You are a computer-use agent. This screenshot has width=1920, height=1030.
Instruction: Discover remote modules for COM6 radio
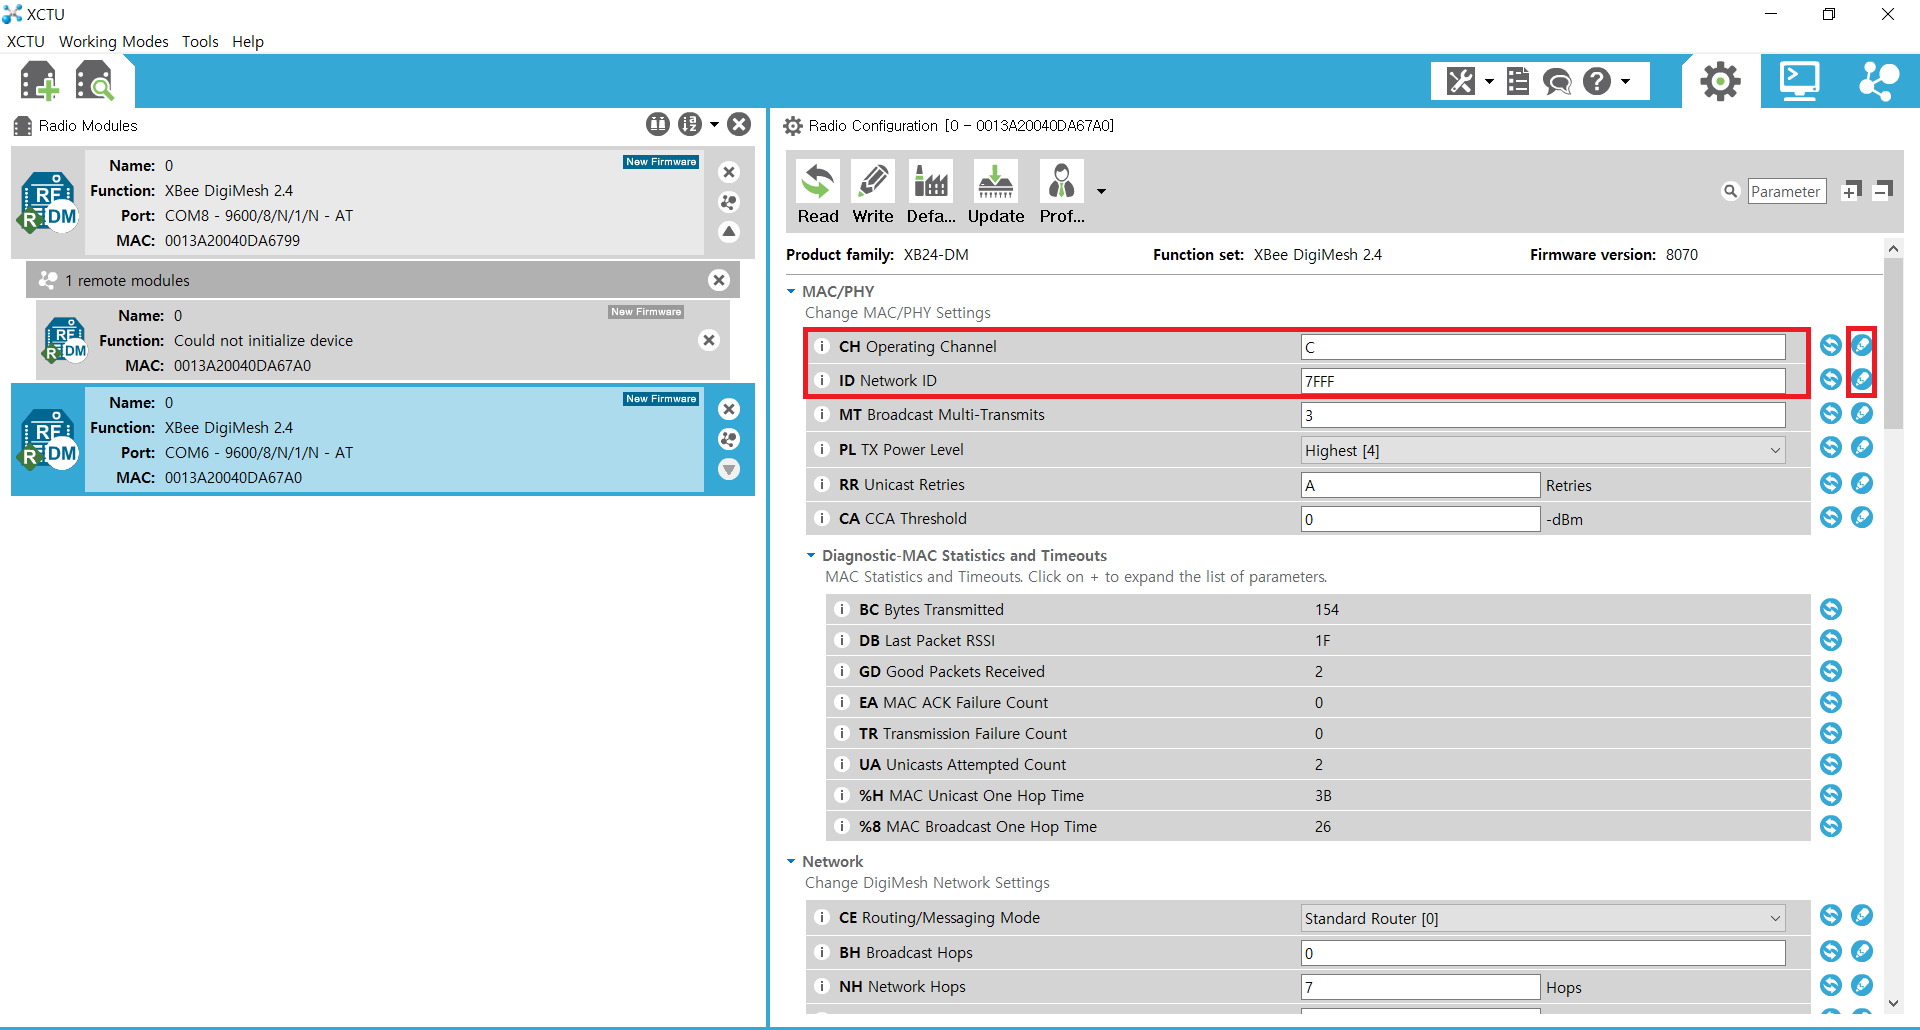point(729,439)
